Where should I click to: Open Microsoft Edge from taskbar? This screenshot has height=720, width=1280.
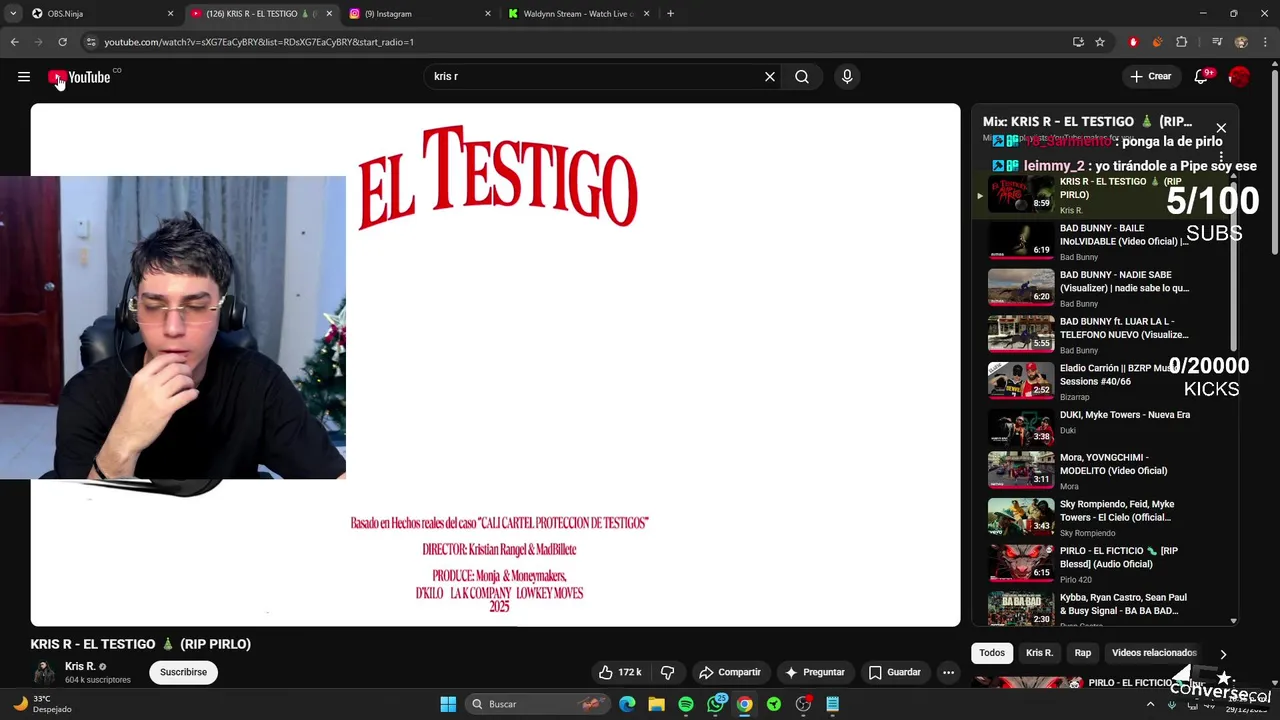tap(627, 704)
